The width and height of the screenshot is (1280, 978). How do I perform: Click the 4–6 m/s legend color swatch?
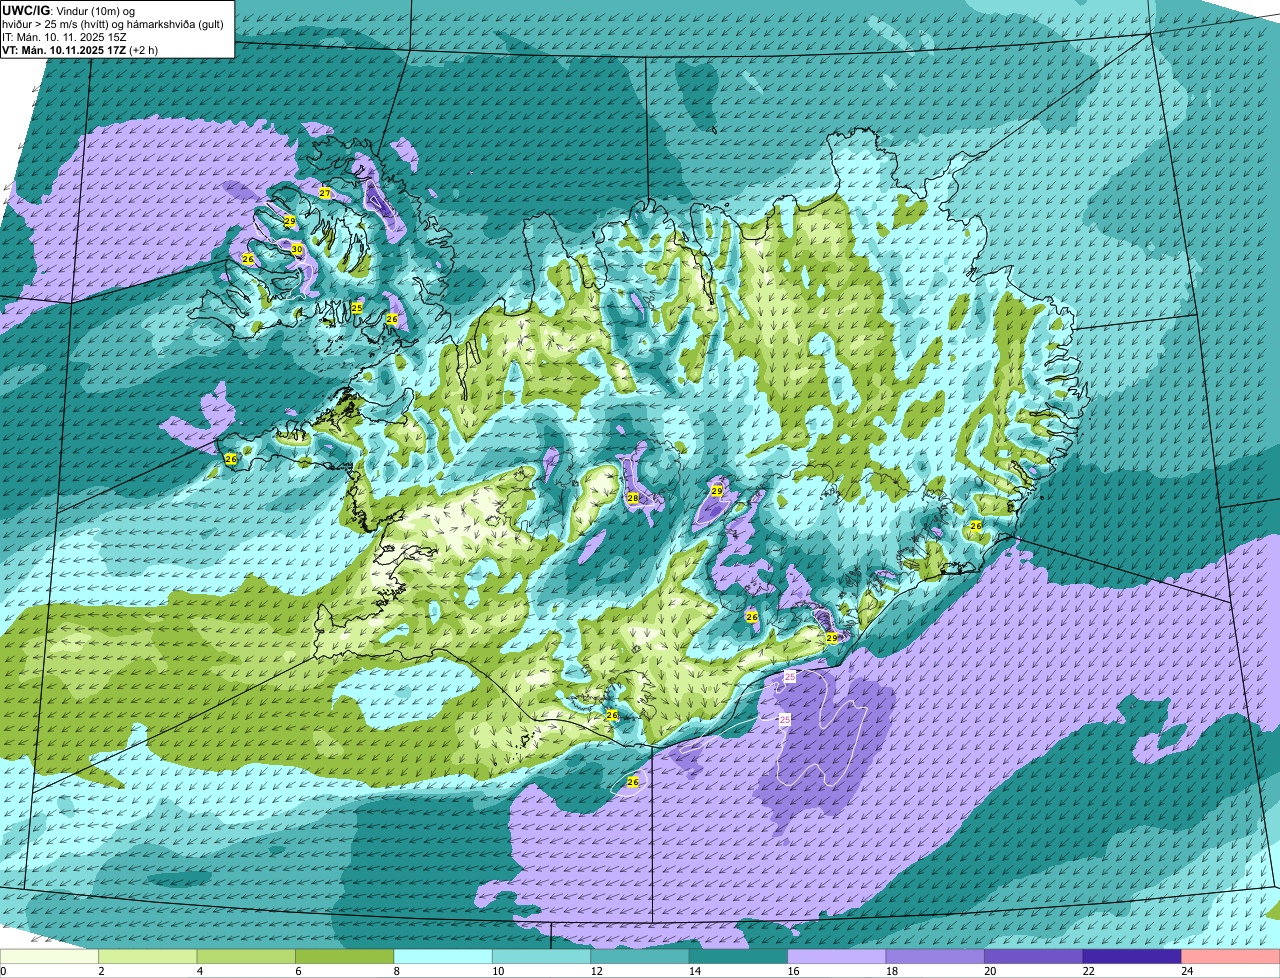pyautogui.click(x=246, y=956)
